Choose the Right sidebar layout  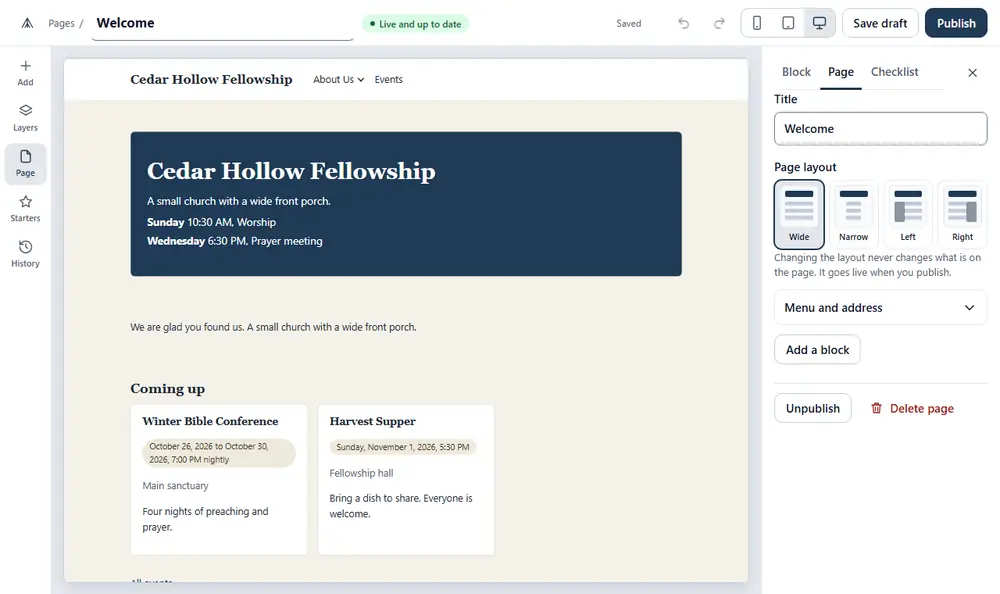coord(962,214)
